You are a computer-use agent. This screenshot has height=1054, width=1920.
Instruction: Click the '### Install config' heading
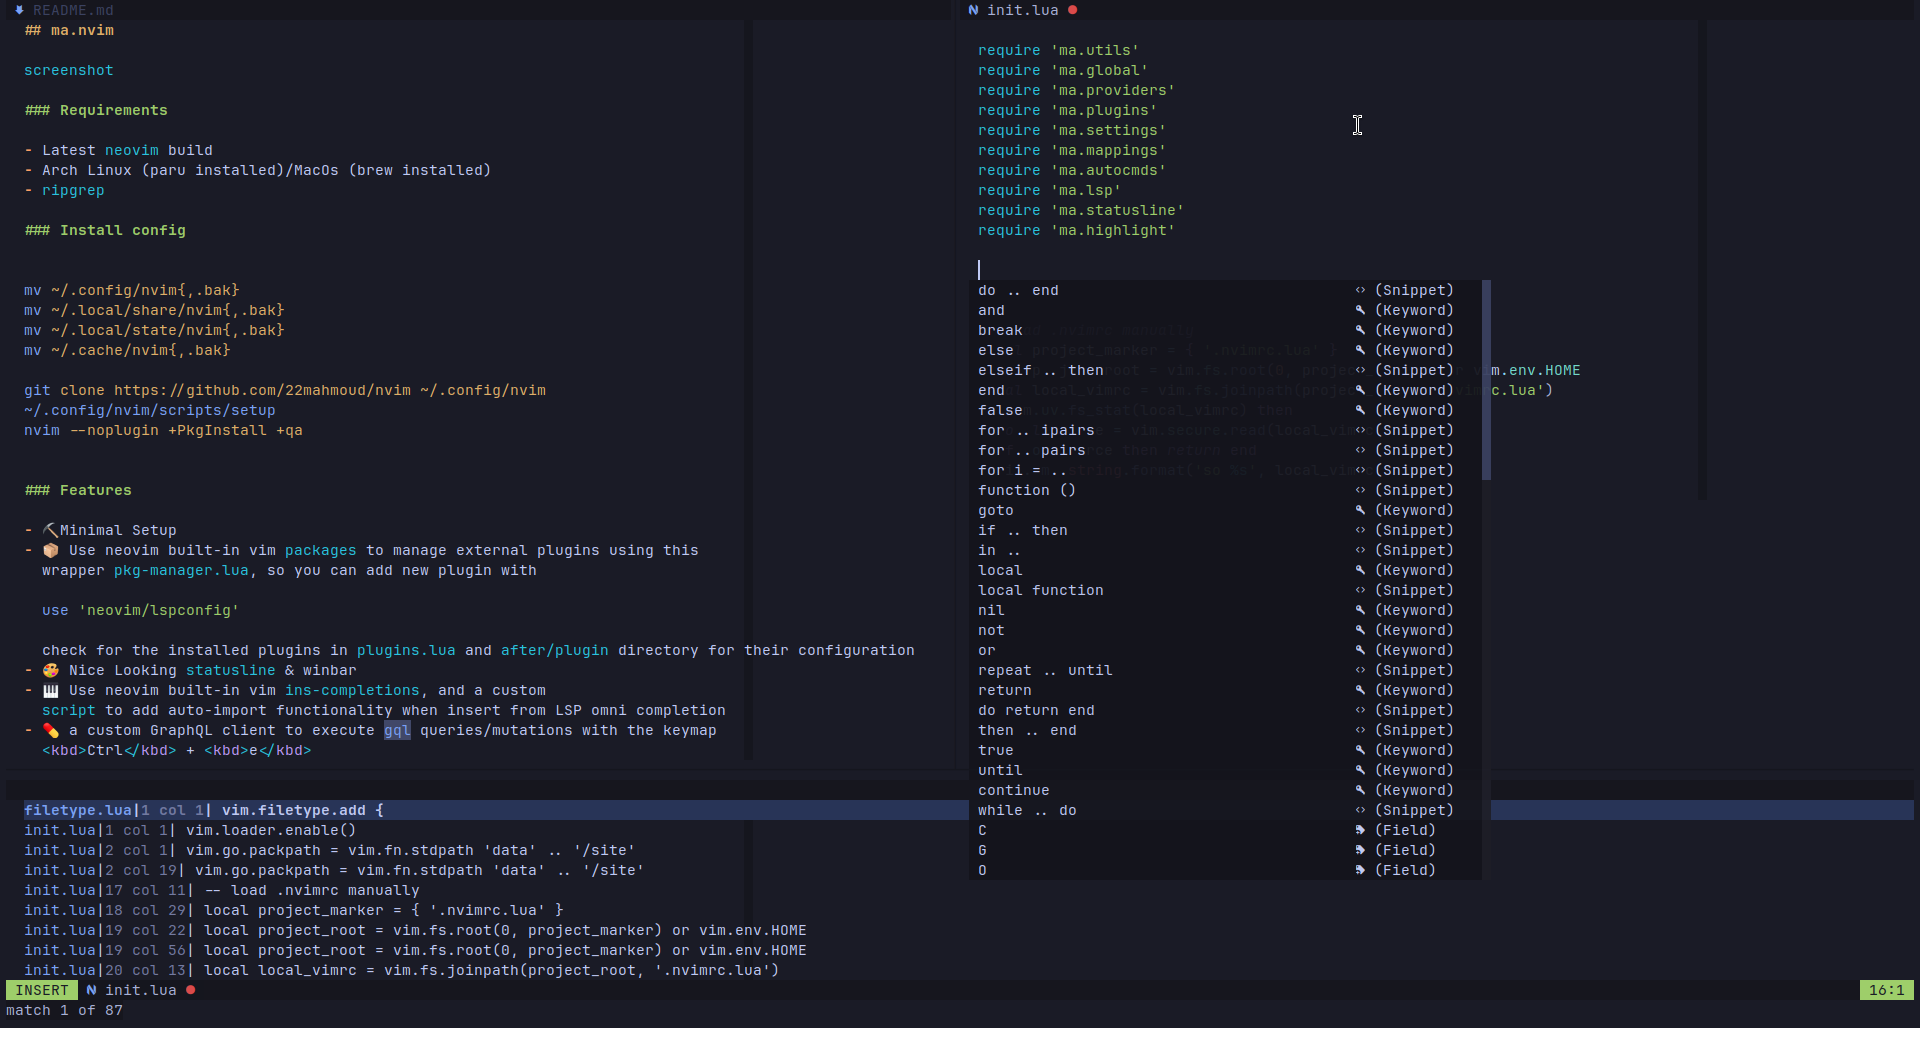(x=105, y=230)
